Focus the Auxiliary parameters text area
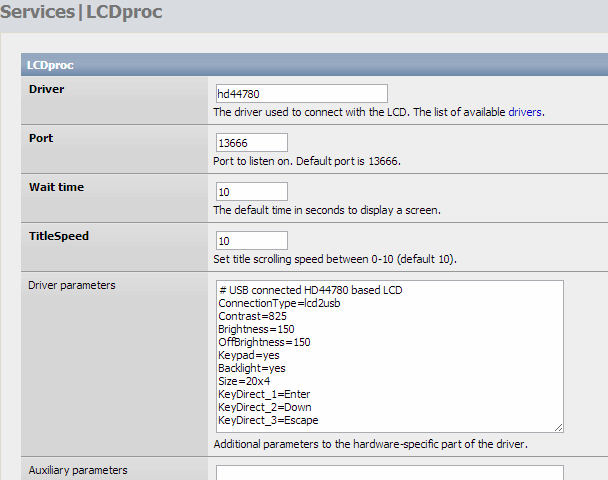This screenshot has width=608, height=480. [x=390, y=473]
